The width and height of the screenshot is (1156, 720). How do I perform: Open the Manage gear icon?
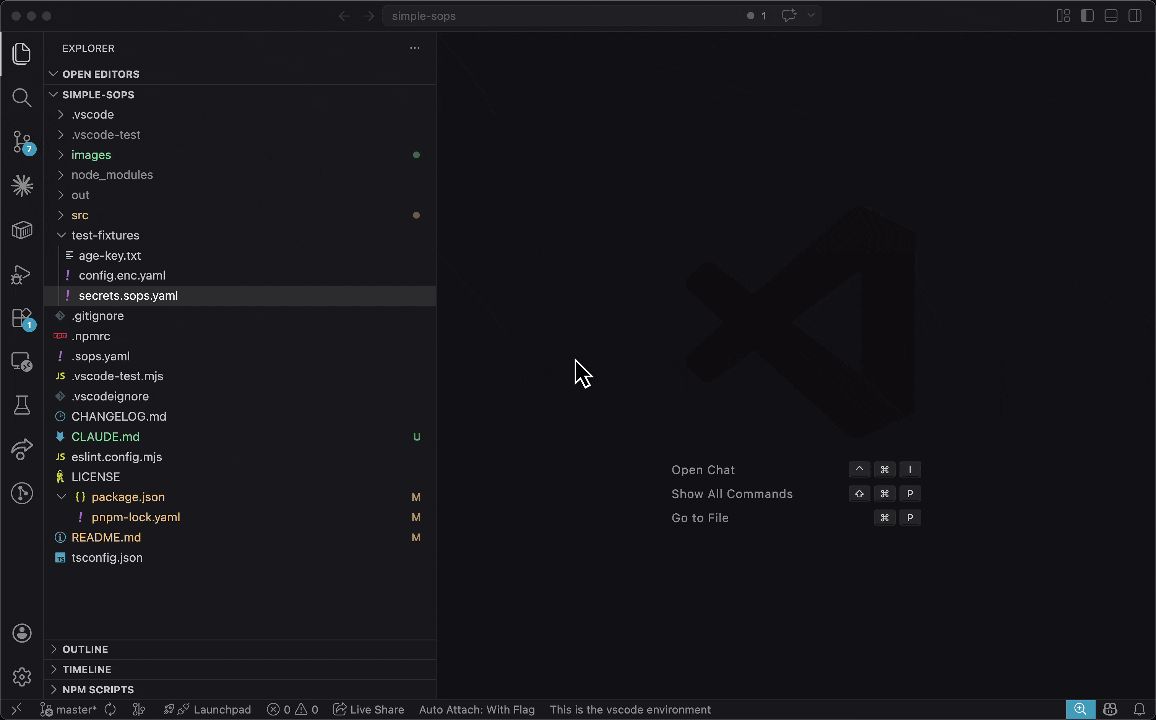click(x=22, y=677)
